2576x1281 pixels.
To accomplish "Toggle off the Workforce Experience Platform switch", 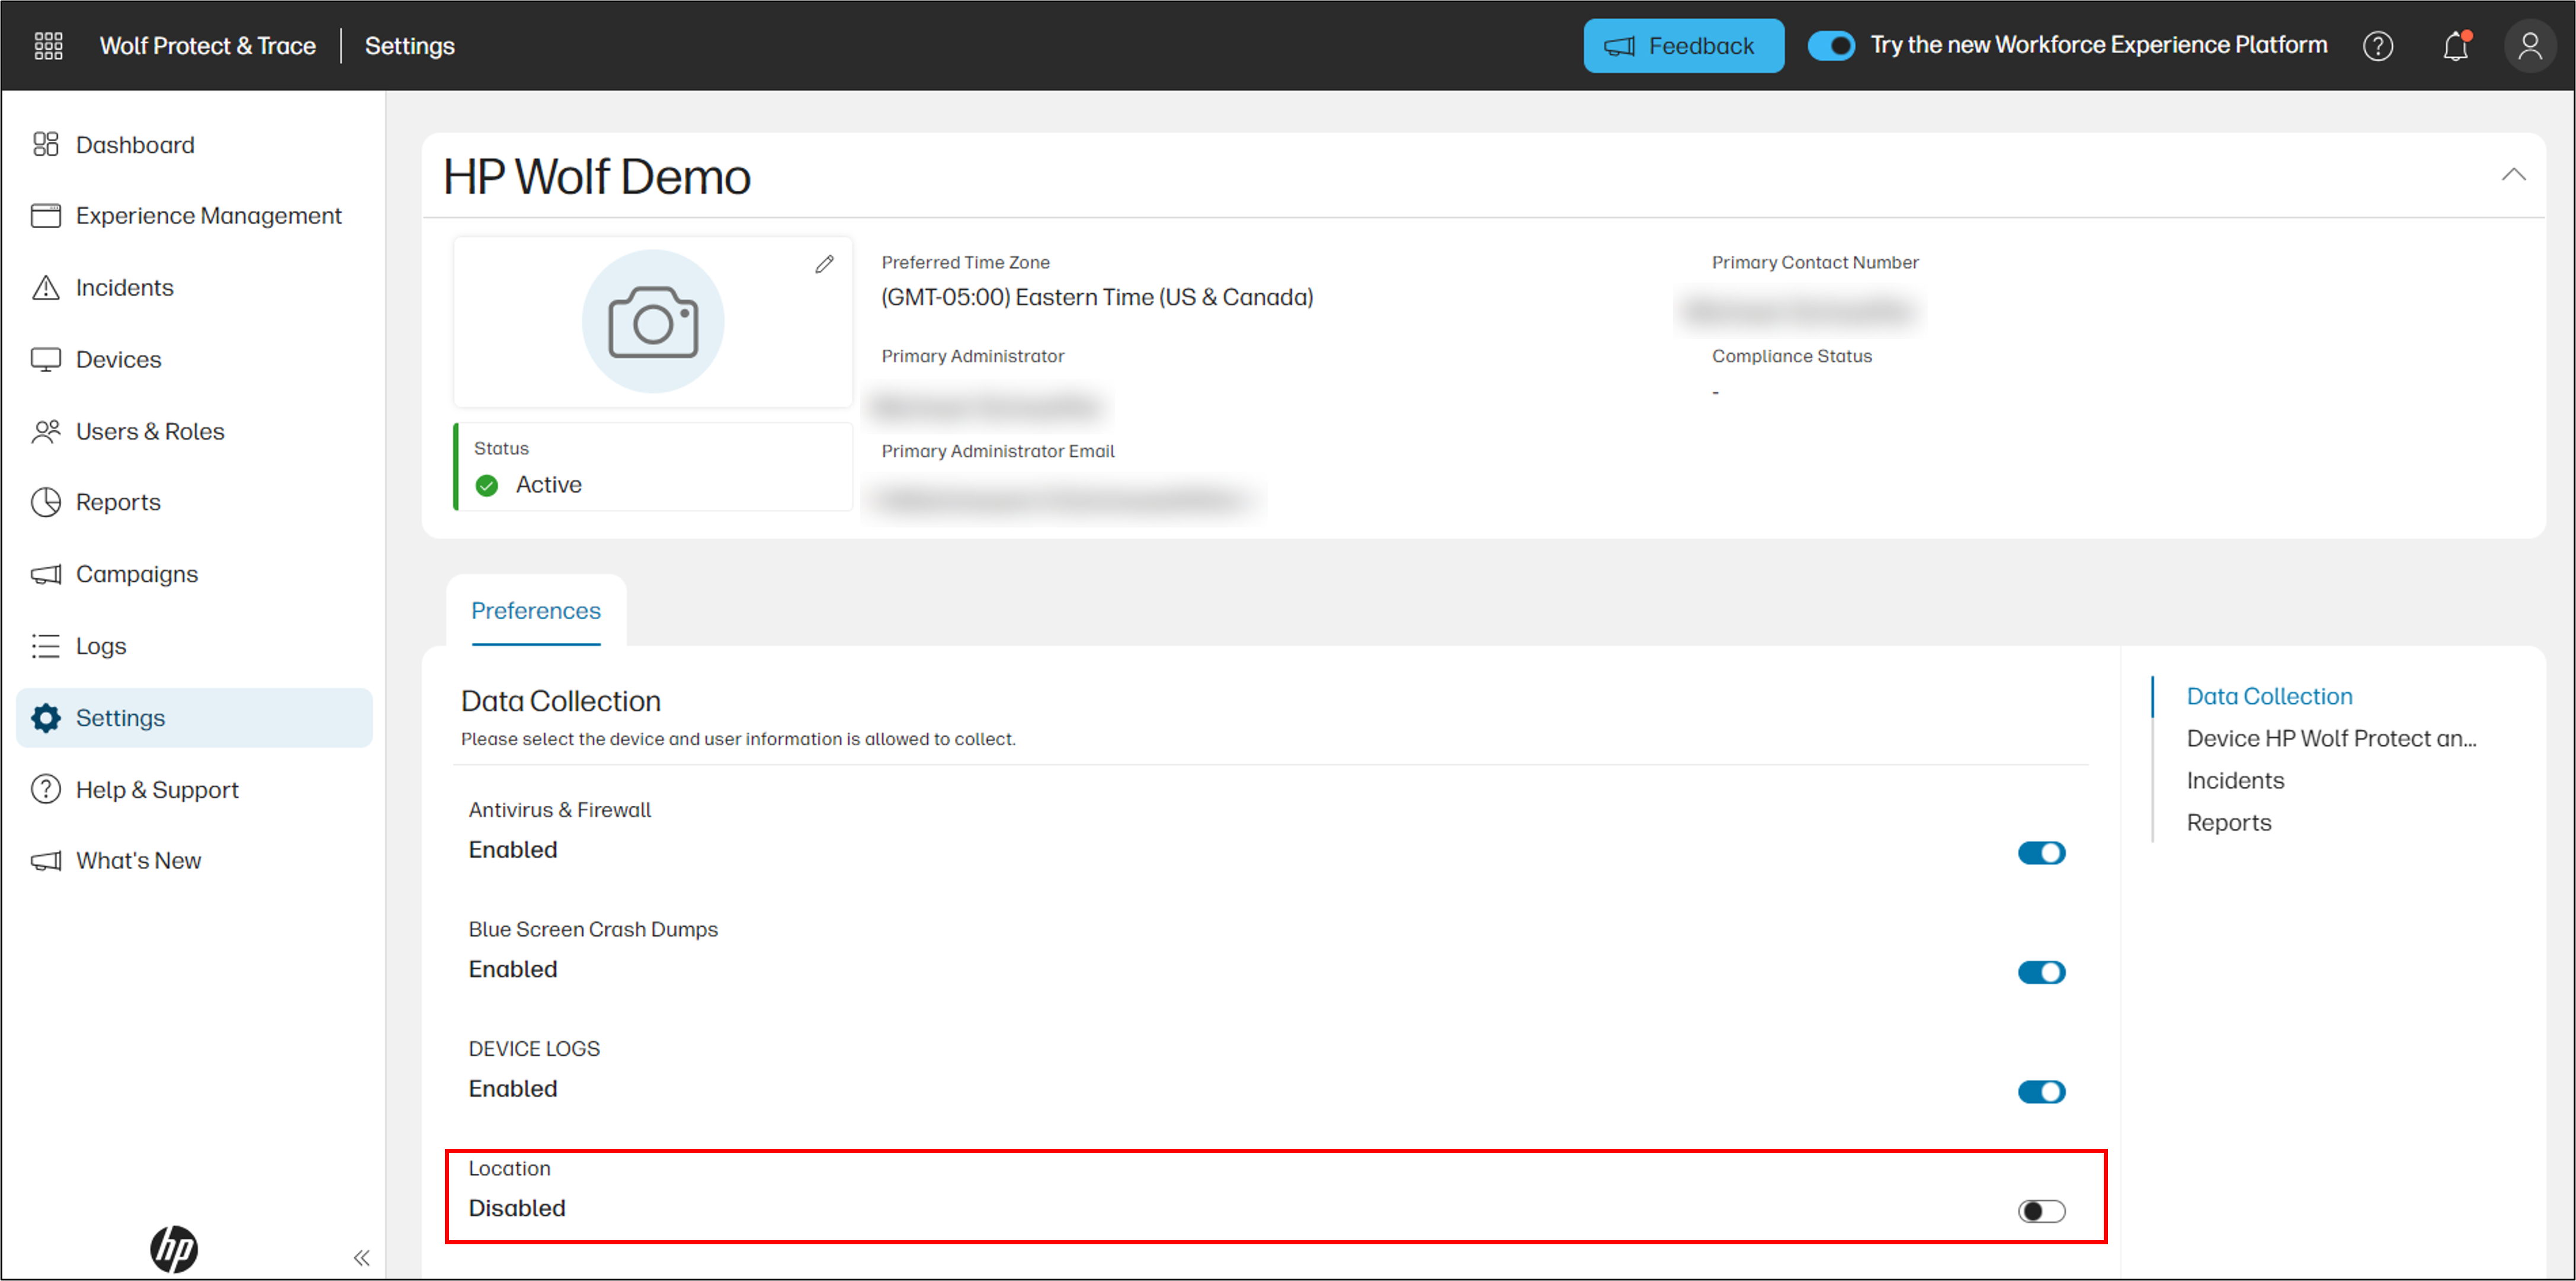I will pyautogui.click(x=1831, y=45).
